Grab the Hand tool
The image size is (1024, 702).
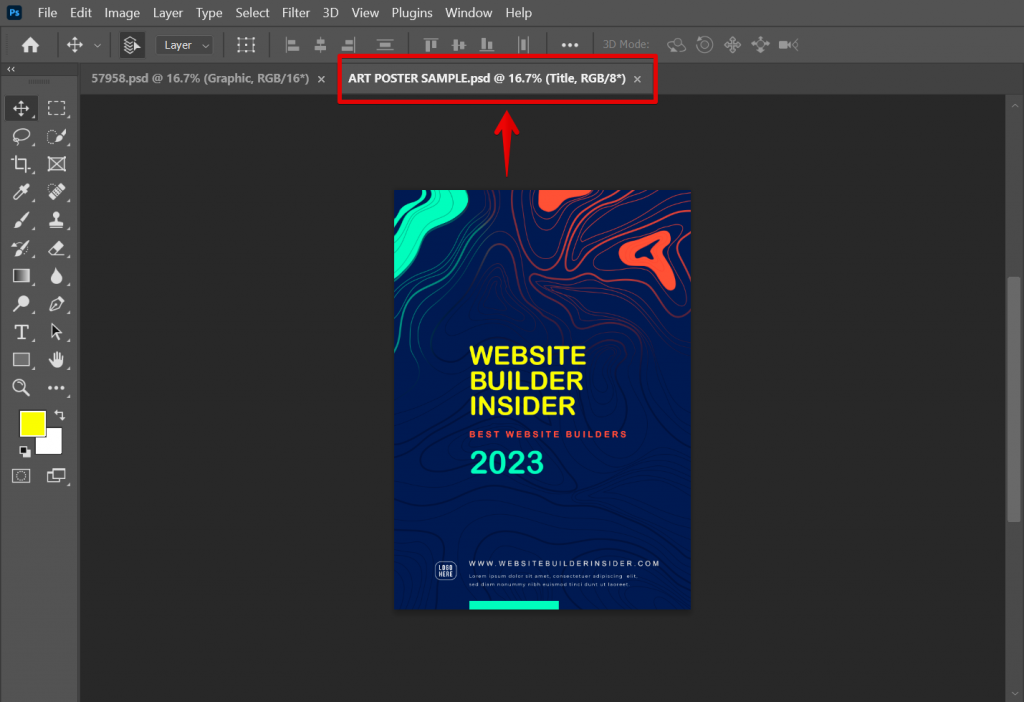coord(57,360)
